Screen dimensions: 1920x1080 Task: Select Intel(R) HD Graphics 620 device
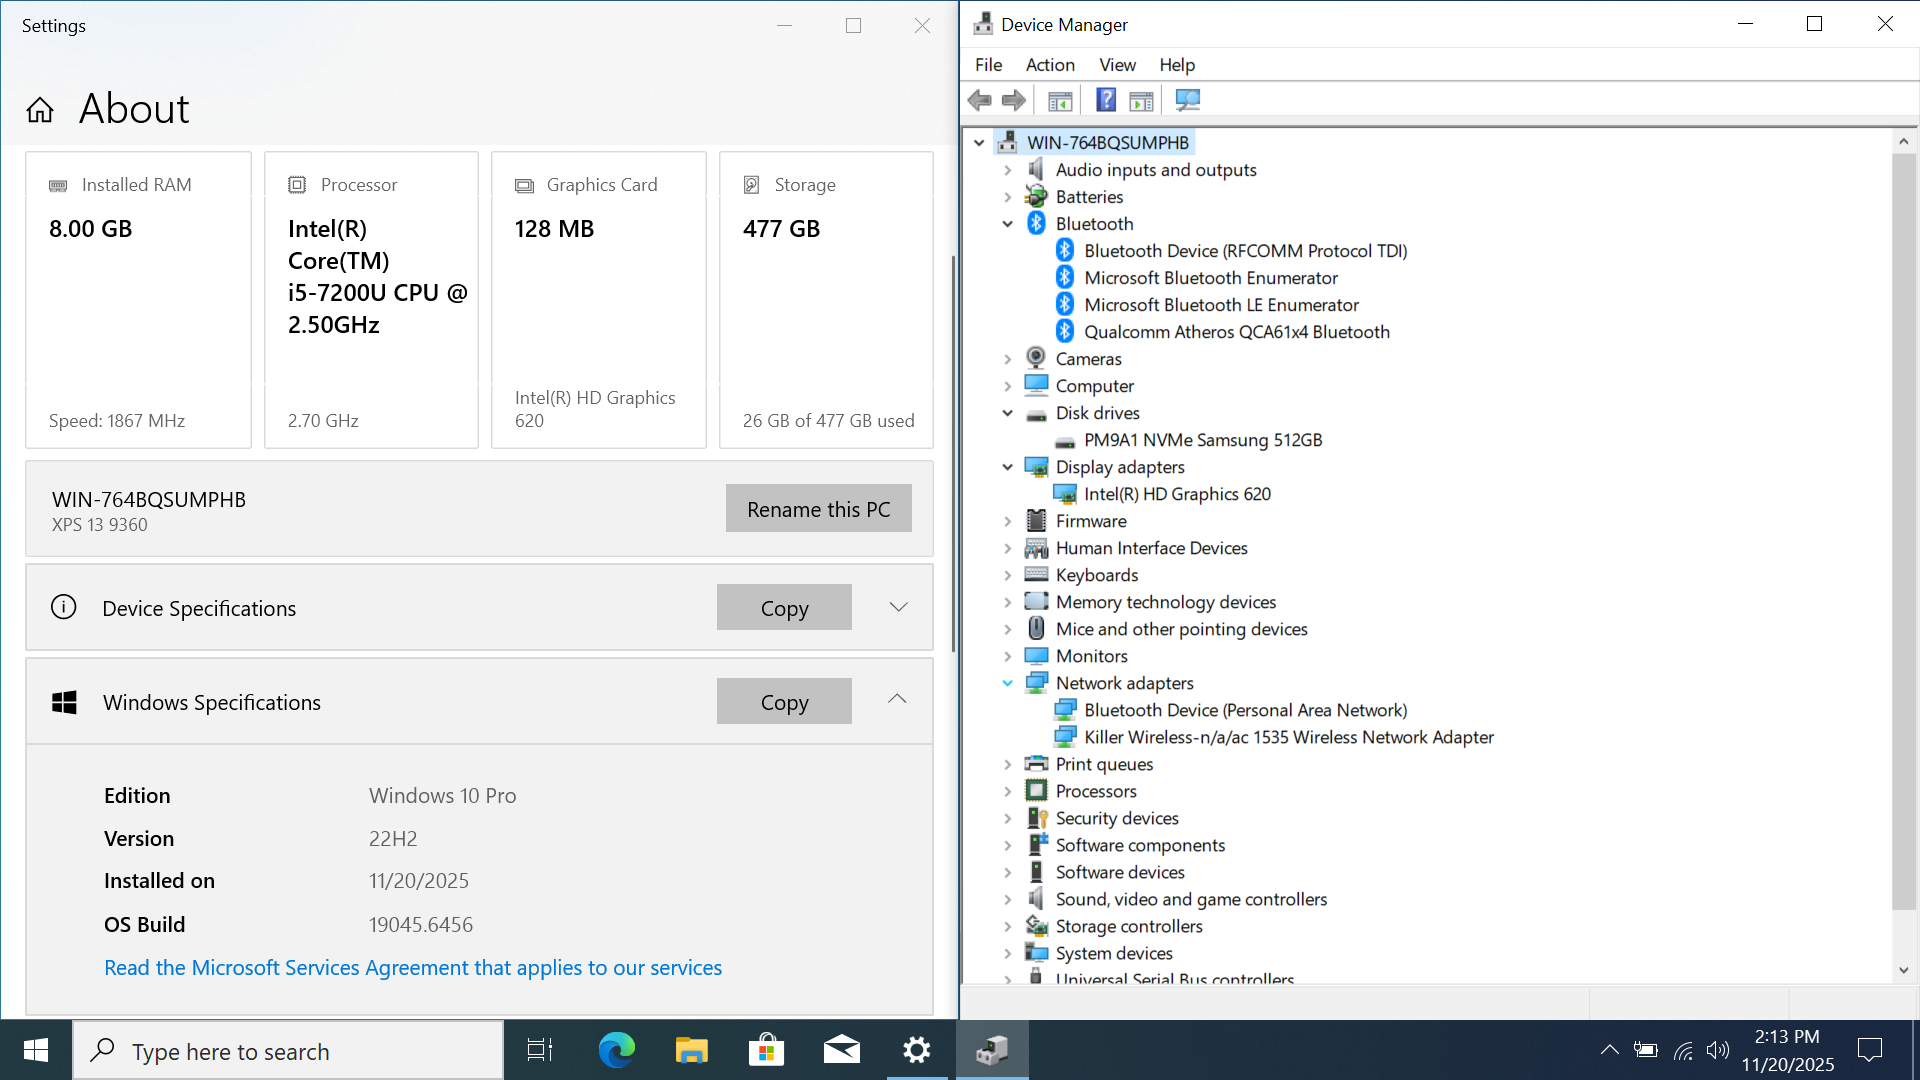tap(1177, 494)
